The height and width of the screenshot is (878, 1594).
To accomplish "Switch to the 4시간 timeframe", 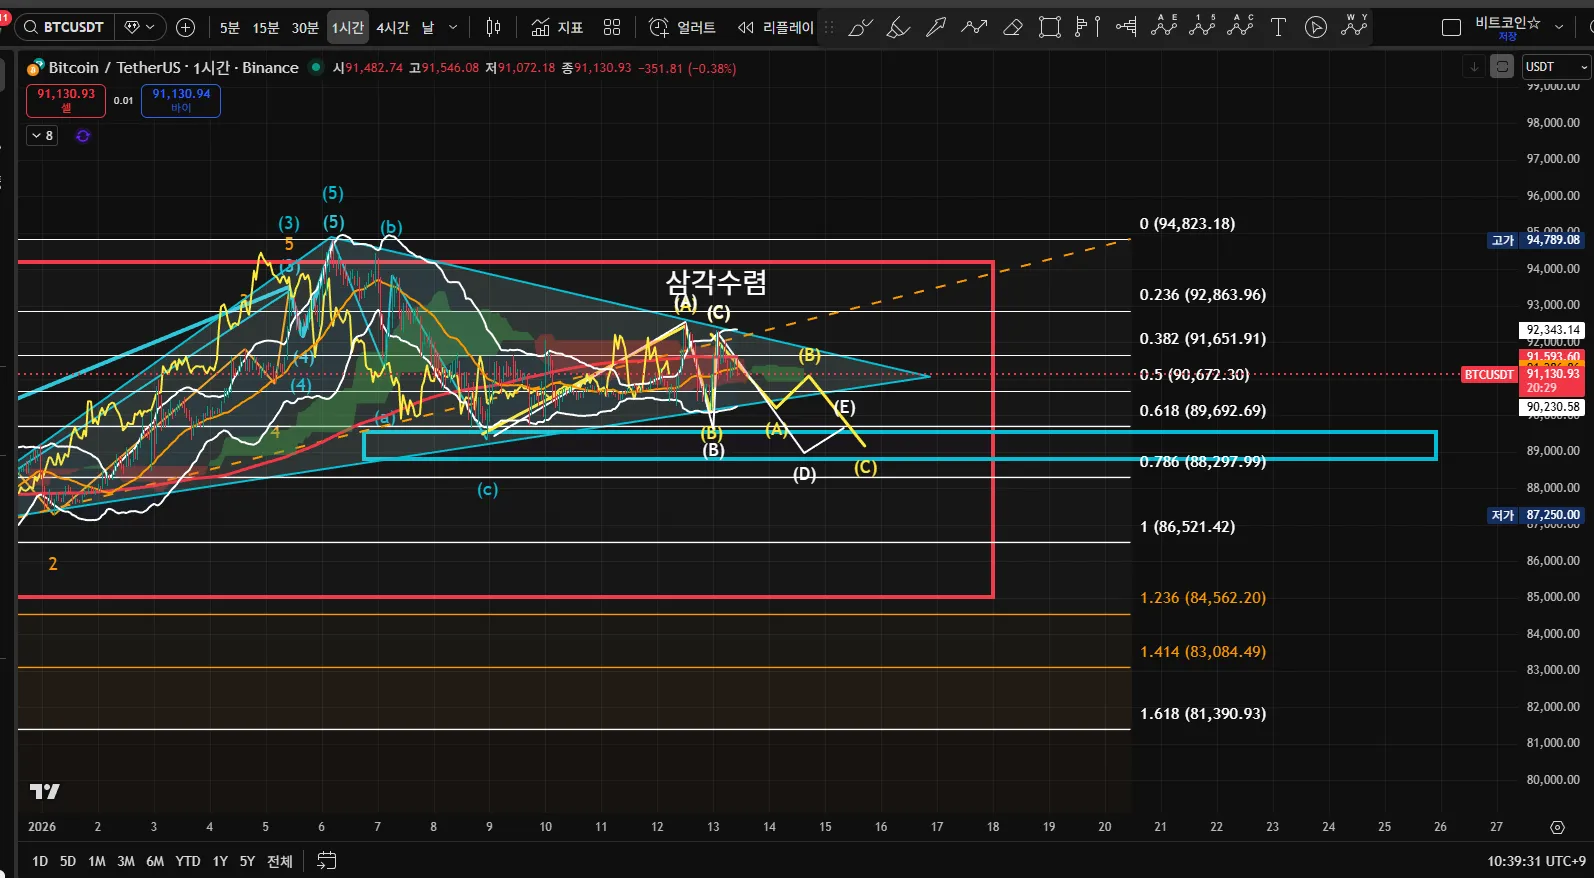I will (x=392, y=28).
